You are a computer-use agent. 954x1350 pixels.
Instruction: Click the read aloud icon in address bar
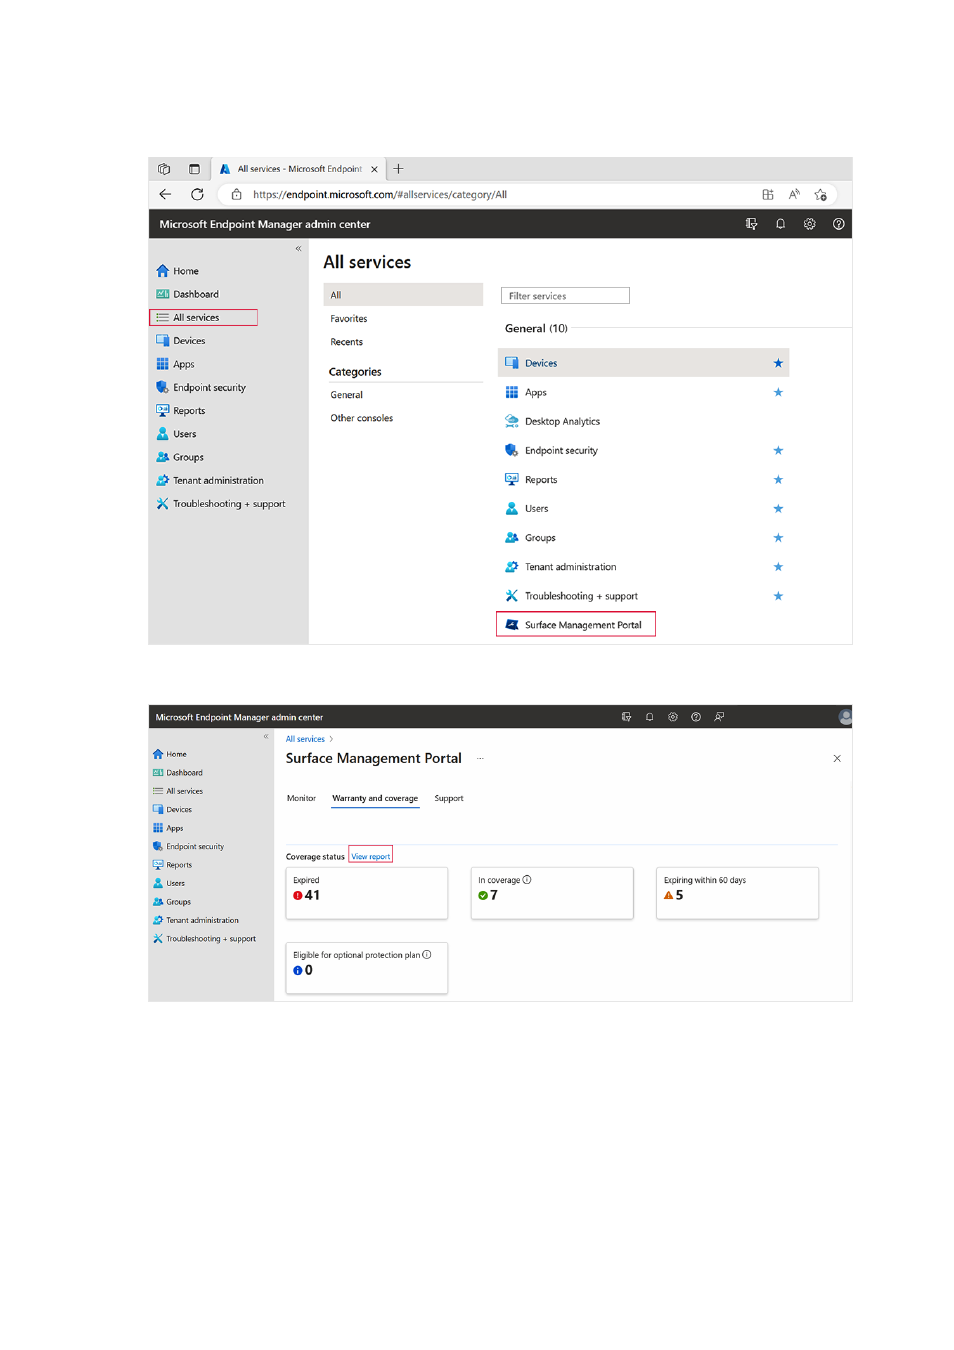click(x=794, y=195)
